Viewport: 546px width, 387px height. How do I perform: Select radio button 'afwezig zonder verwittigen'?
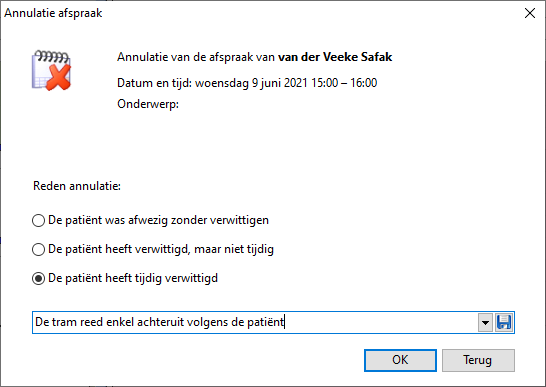[x=38, y=220]
